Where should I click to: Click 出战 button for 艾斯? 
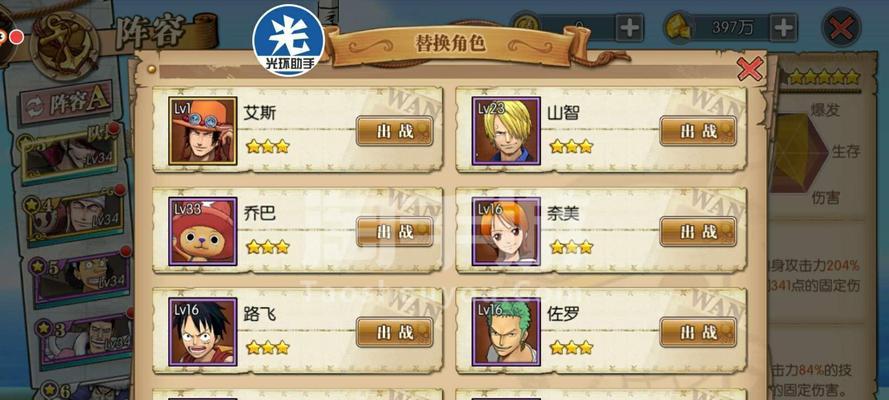coord(395,131)
